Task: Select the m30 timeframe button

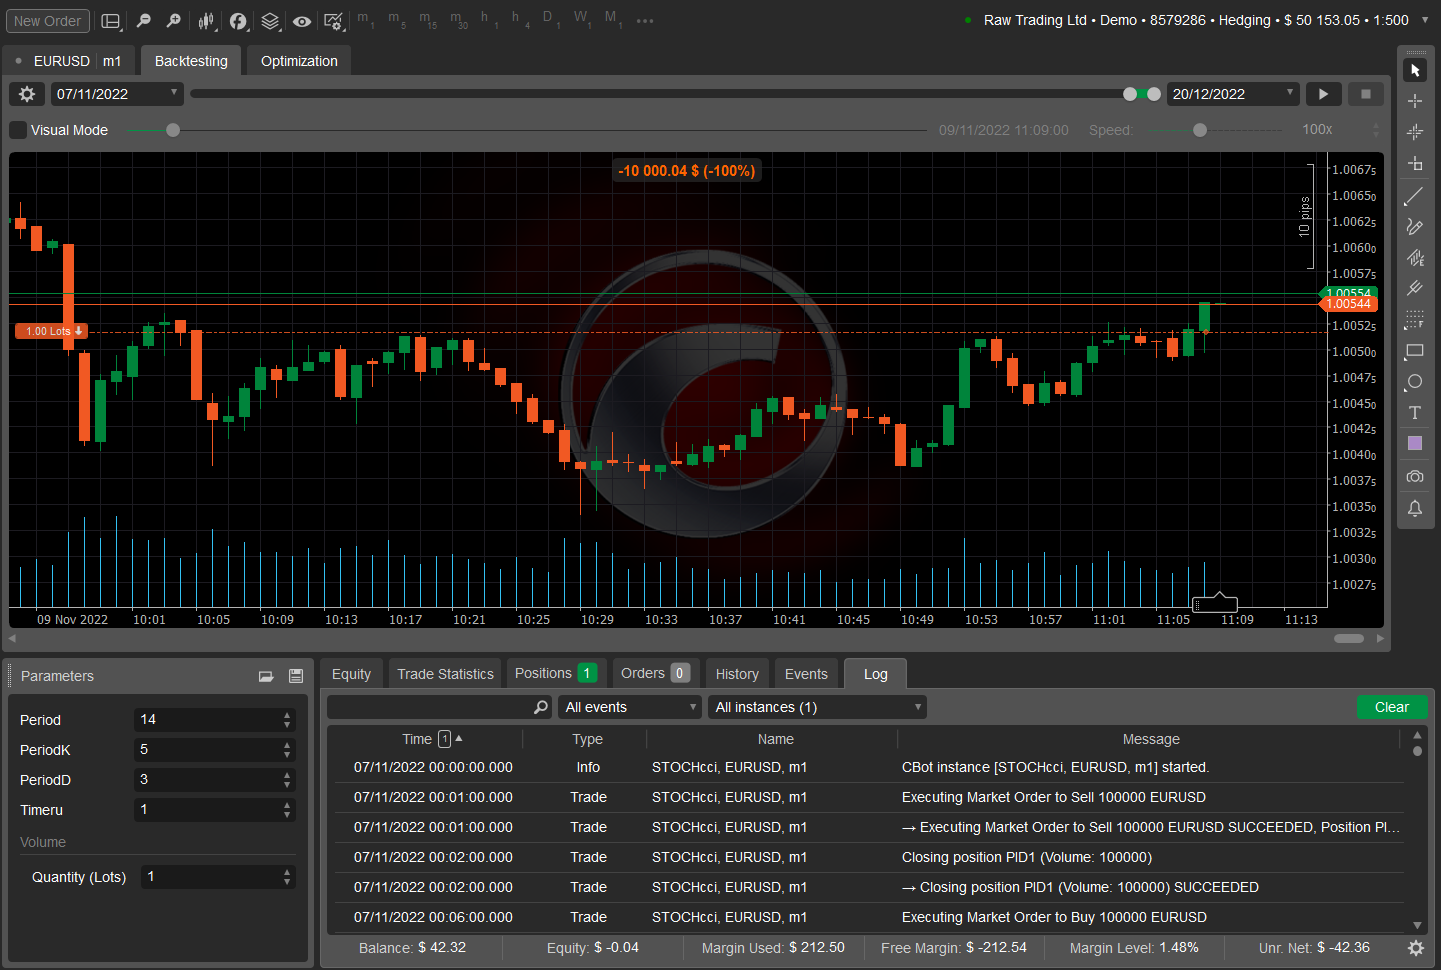Action: [x=459, y=20]
